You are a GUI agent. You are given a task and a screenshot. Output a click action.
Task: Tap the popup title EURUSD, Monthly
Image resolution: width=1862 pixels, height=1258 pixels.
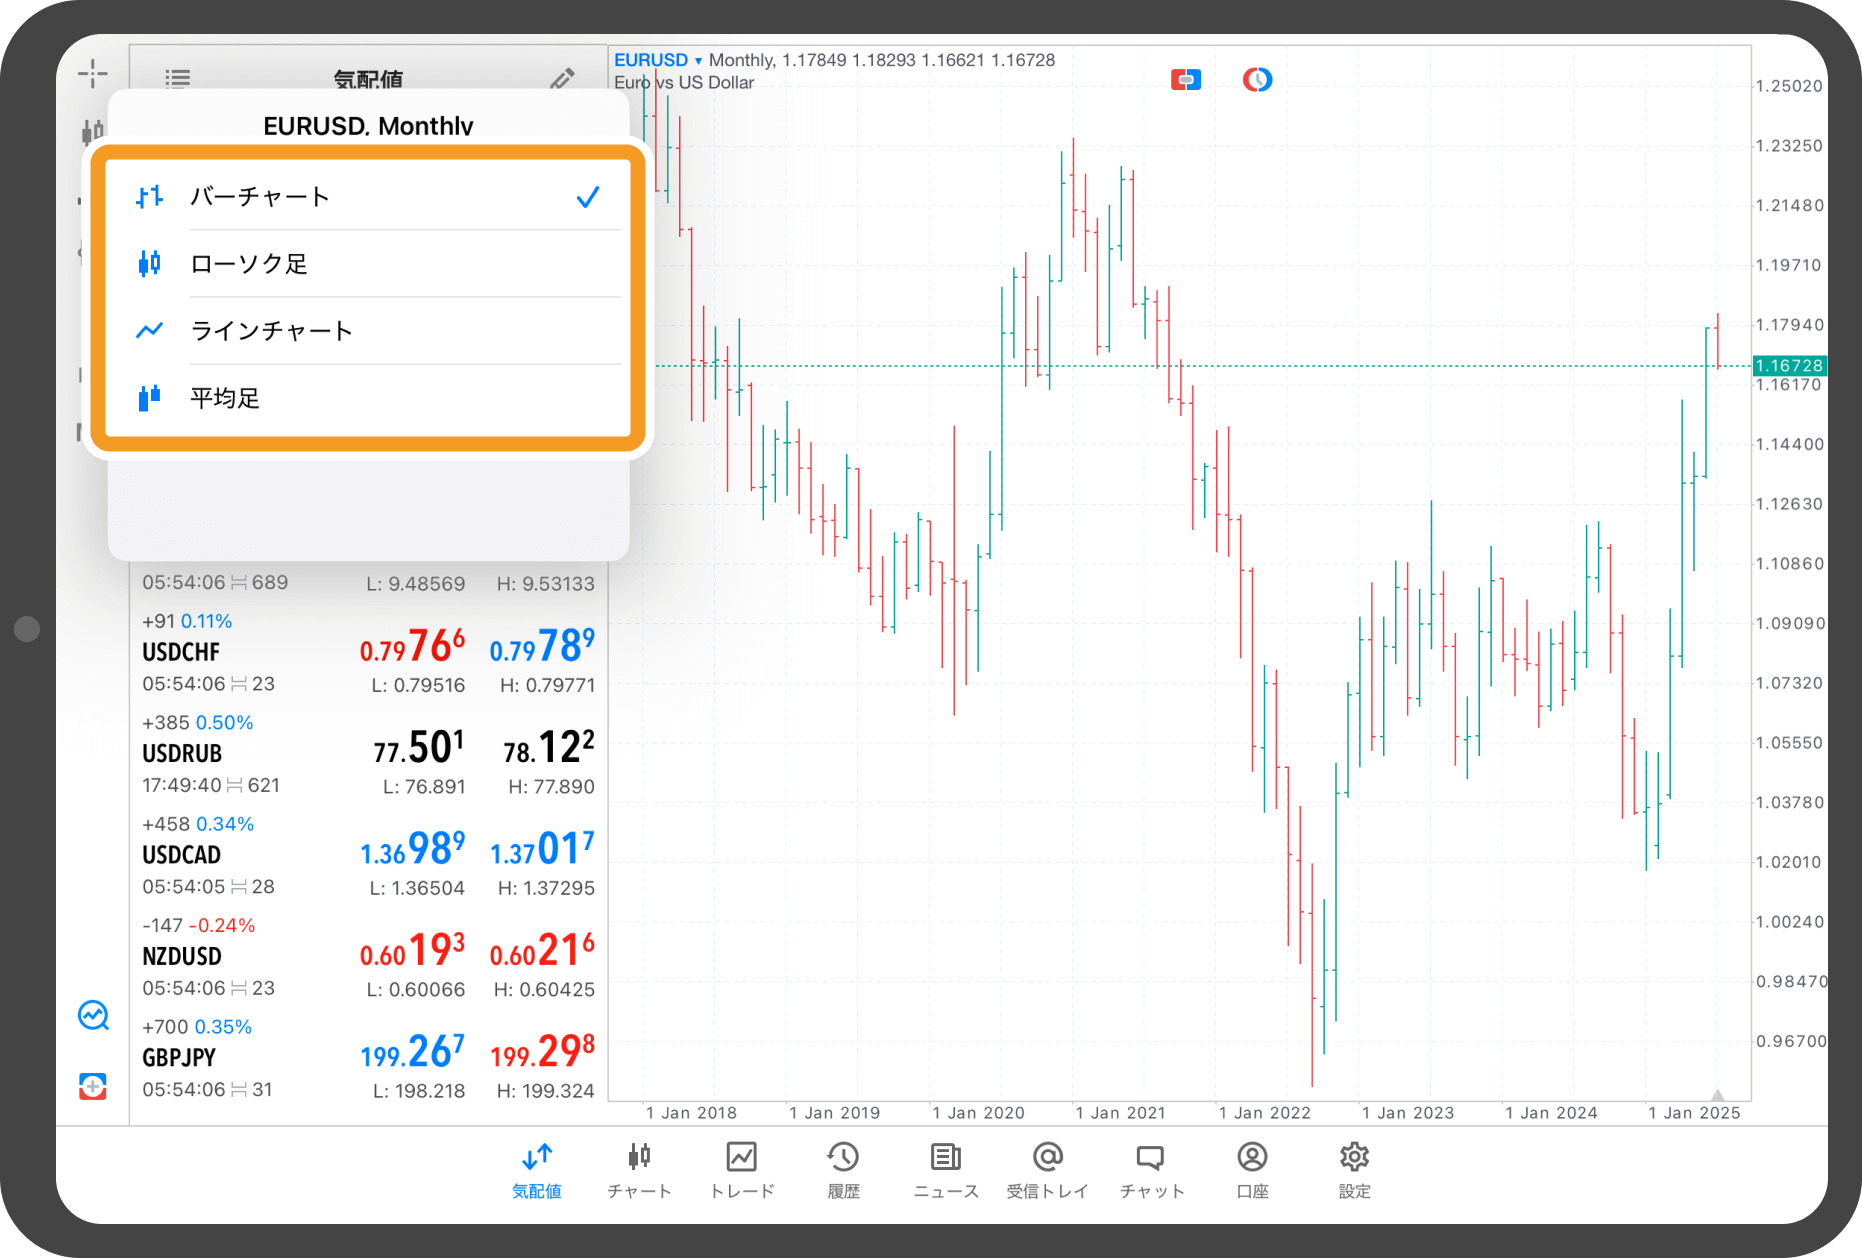368,125
